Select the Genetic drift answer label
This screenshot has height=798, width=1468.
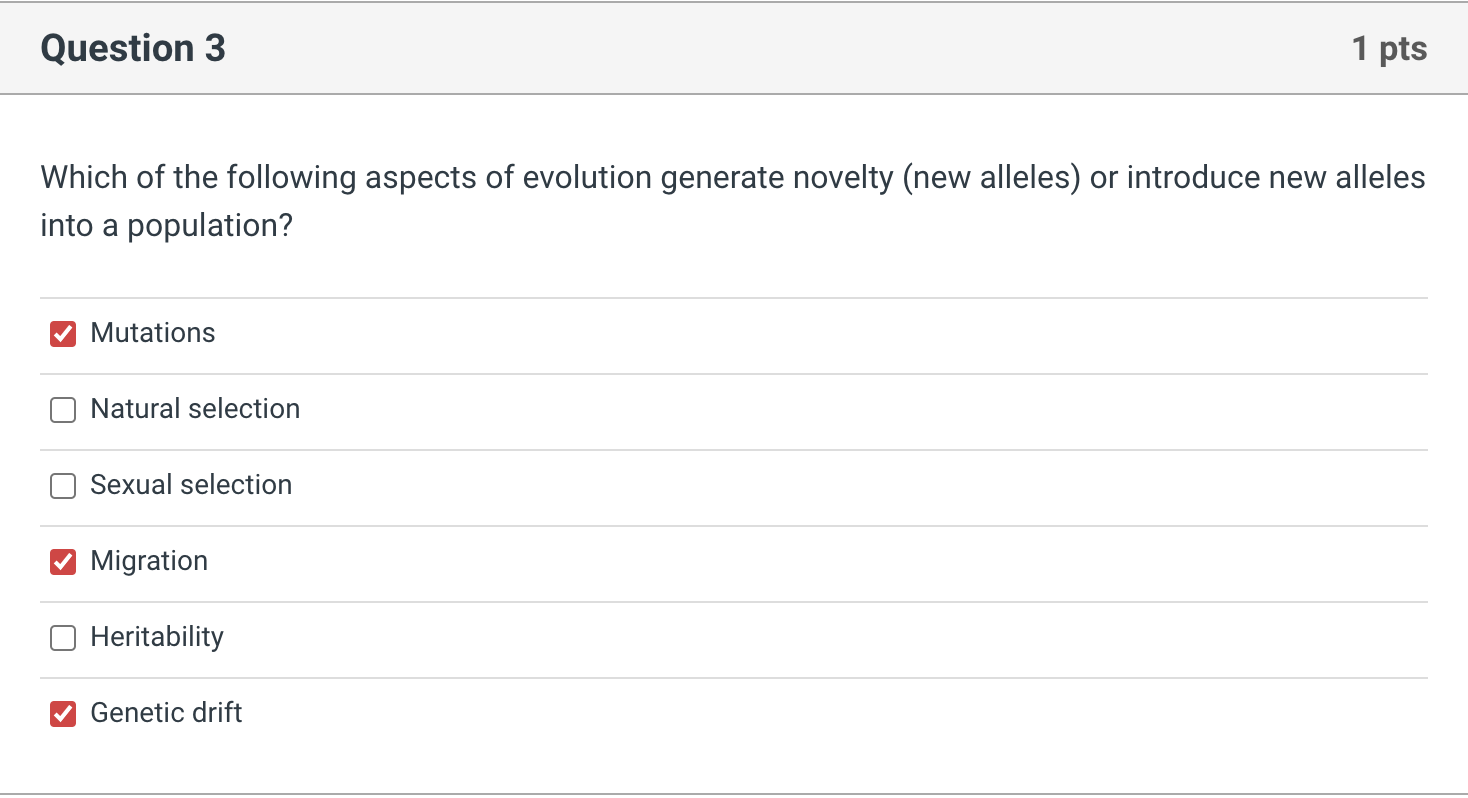coord(166,713)
